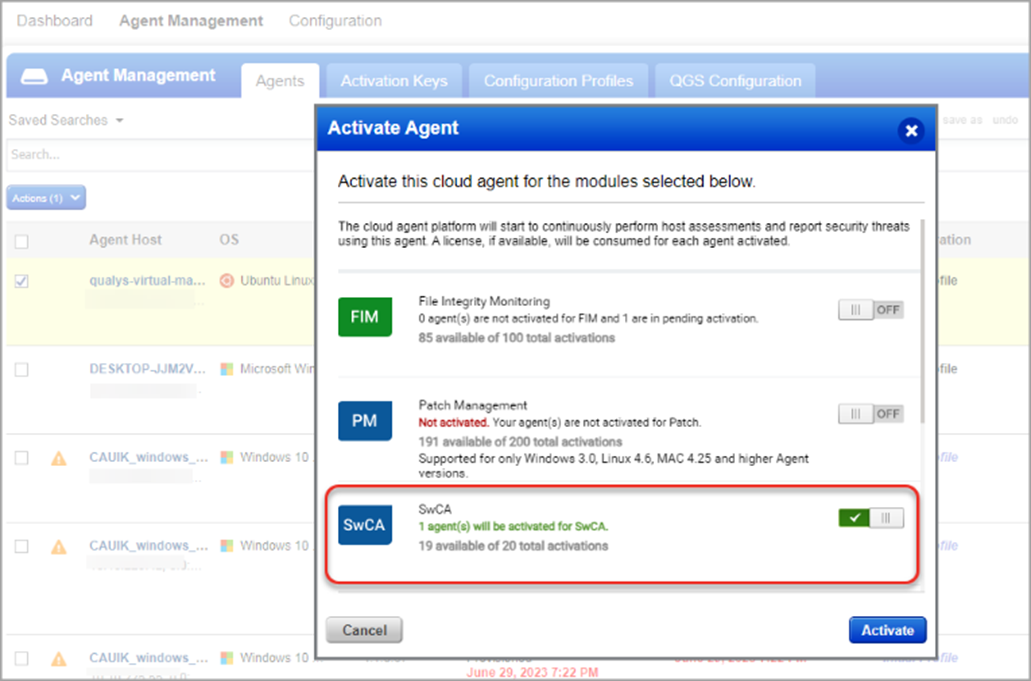Check the fourth row CAUIK_windows agent checkbox
Image resolution: width=1031 pixels, height=681 pixels.
22,546
